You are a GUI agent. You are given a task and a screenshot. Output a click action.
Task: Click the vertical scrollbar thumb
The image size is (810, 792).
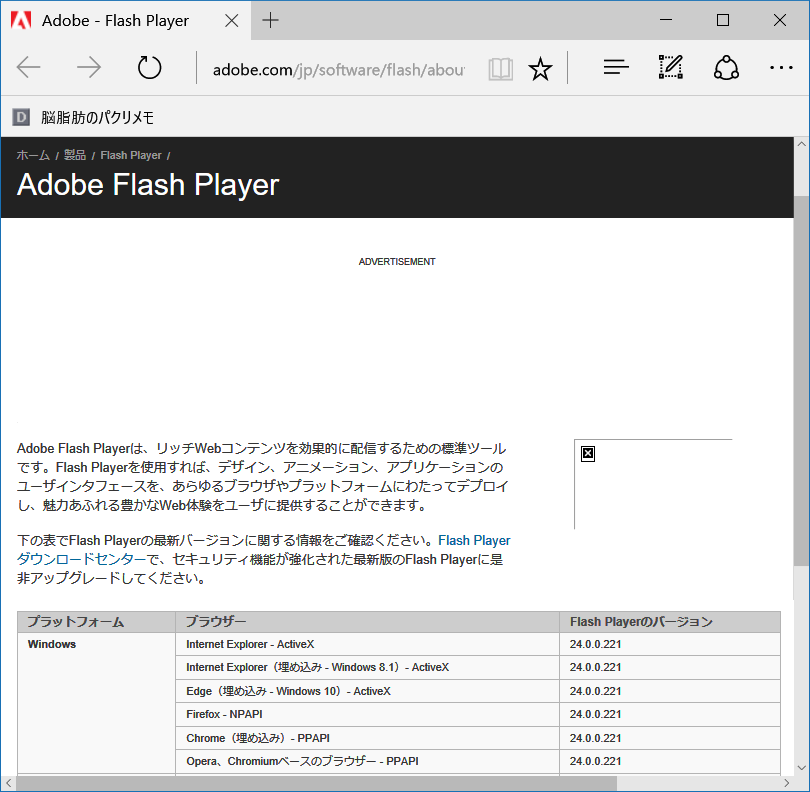click(801, 381)
